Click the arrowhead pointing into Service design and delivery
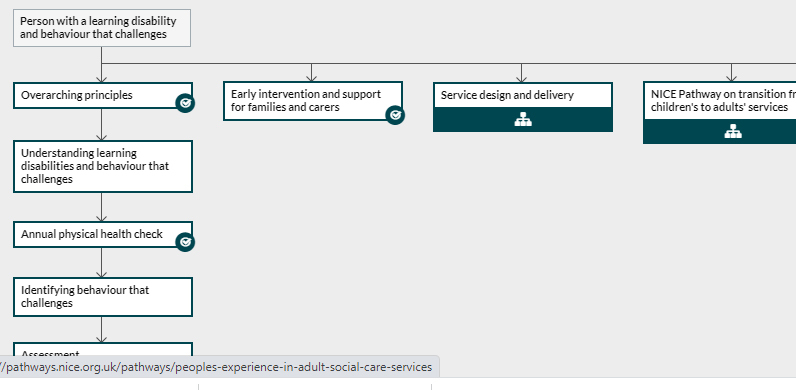 pos(521,78)
